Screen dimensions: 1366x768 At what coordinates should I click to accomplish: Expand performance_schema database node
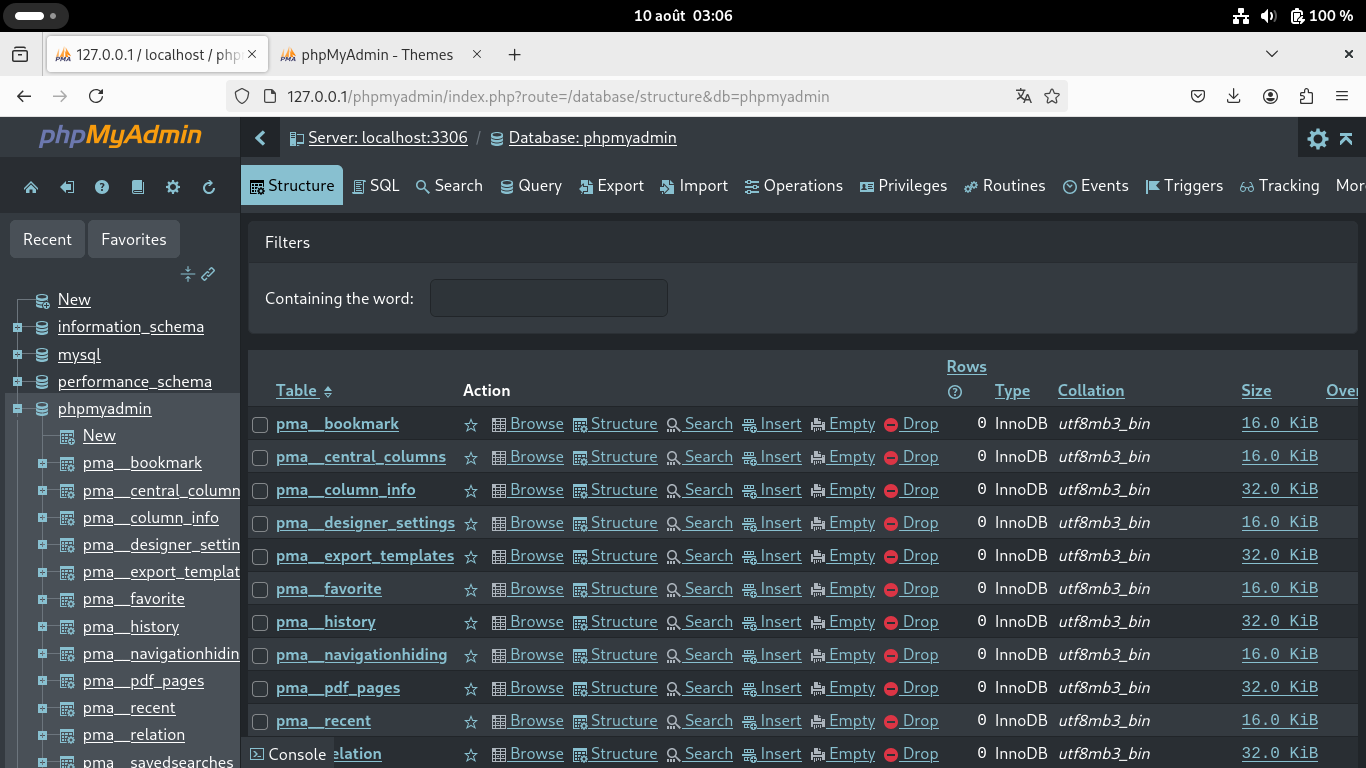[x=17, y=382]
